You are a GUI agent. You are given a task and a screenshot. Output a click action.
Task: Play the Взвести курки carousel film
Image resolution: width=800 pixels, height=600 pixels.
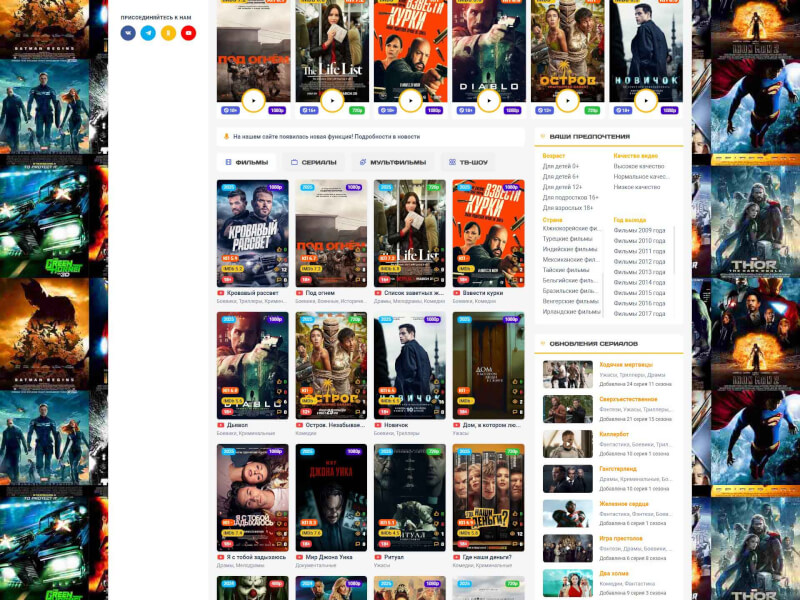coord(410,101)
